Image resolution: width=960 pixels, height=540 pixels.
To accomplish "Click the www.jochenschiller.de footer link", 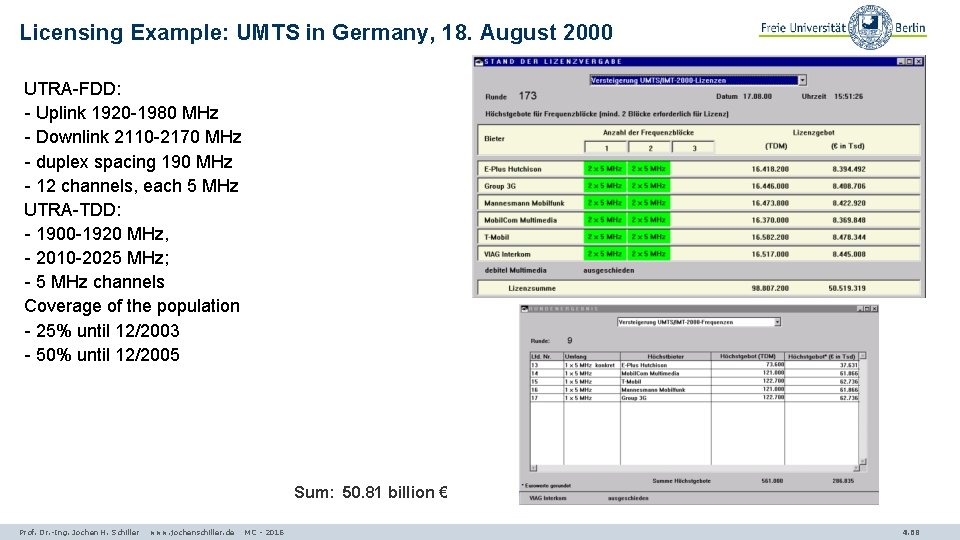I will (x=192, y=533).
